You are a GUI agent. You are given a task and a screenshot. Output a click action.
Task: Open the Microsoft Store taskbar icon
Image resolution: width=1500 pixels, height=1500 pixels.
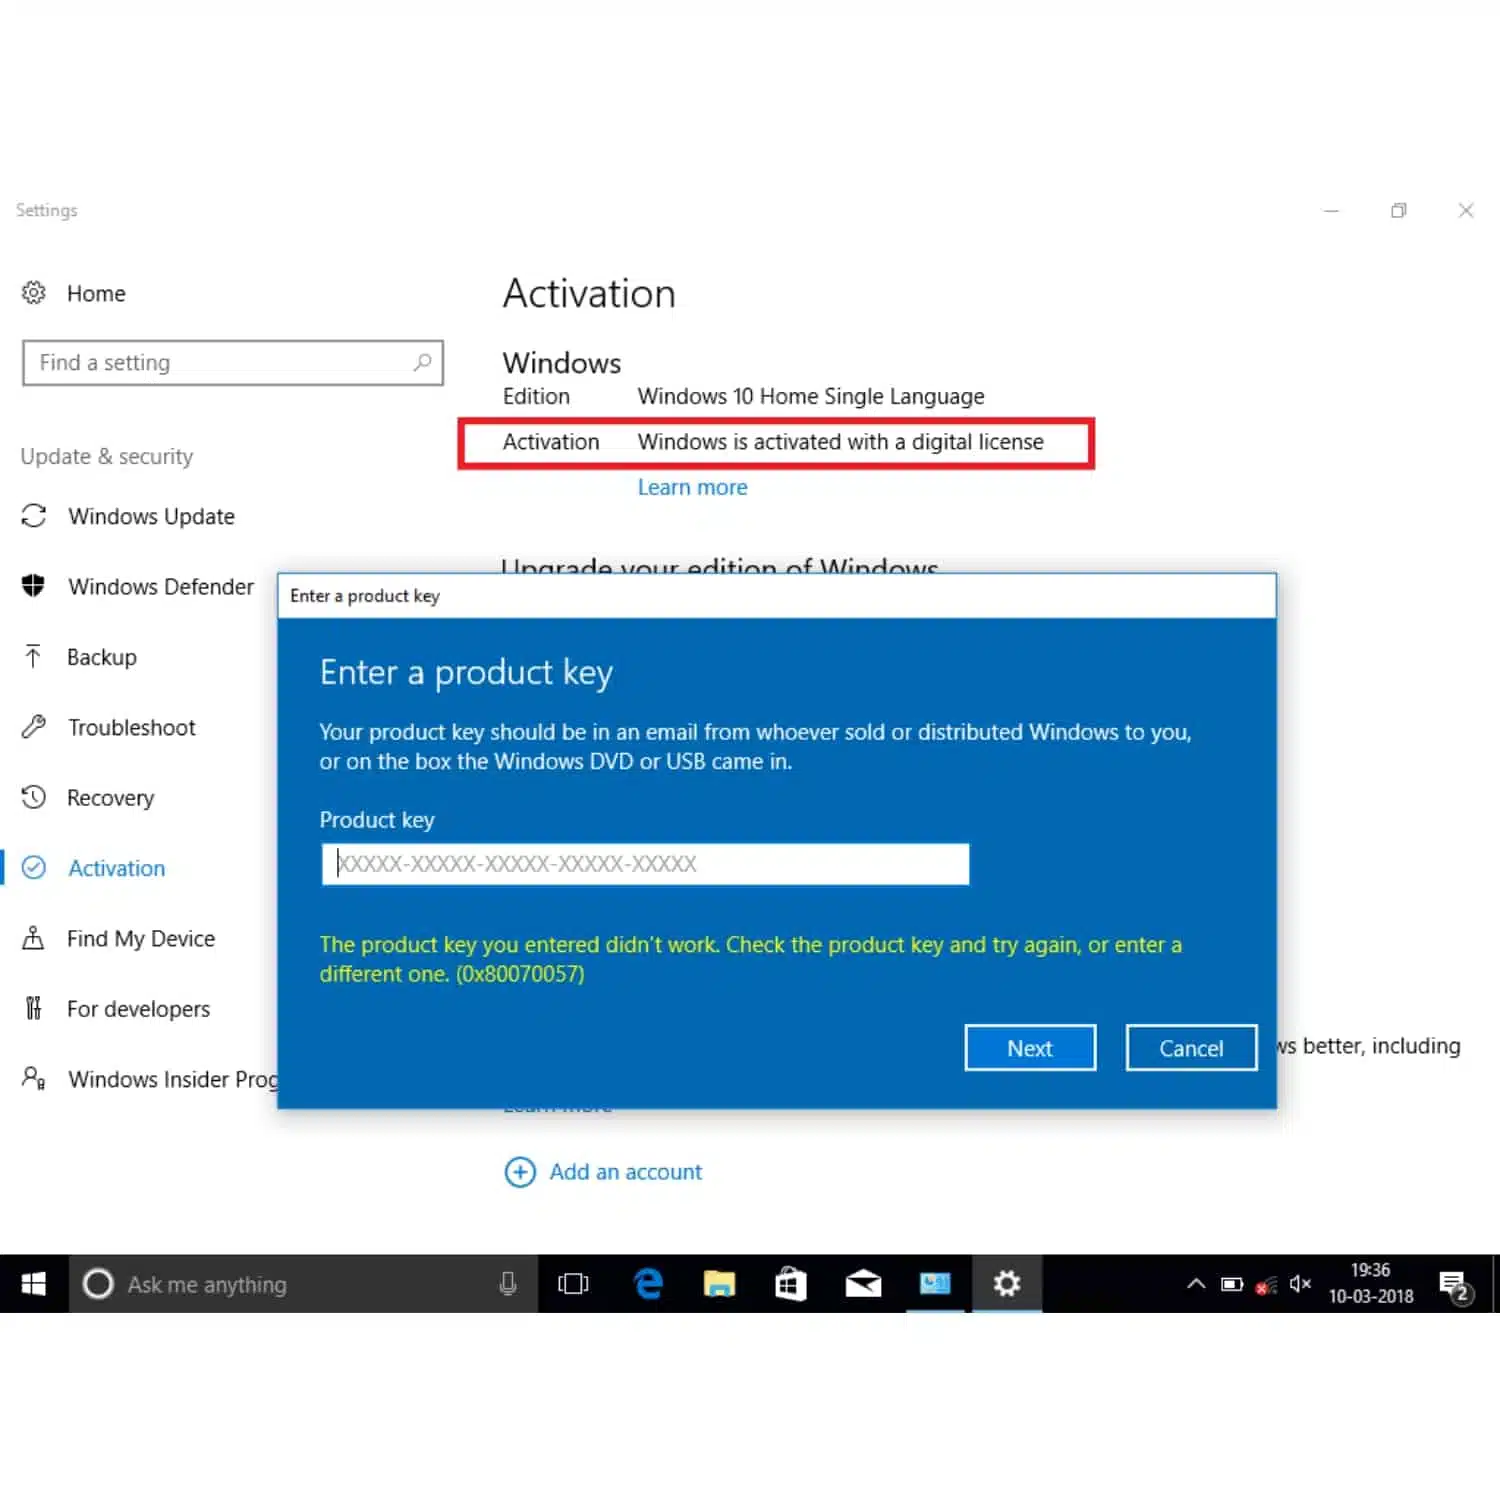[791, 1284]
